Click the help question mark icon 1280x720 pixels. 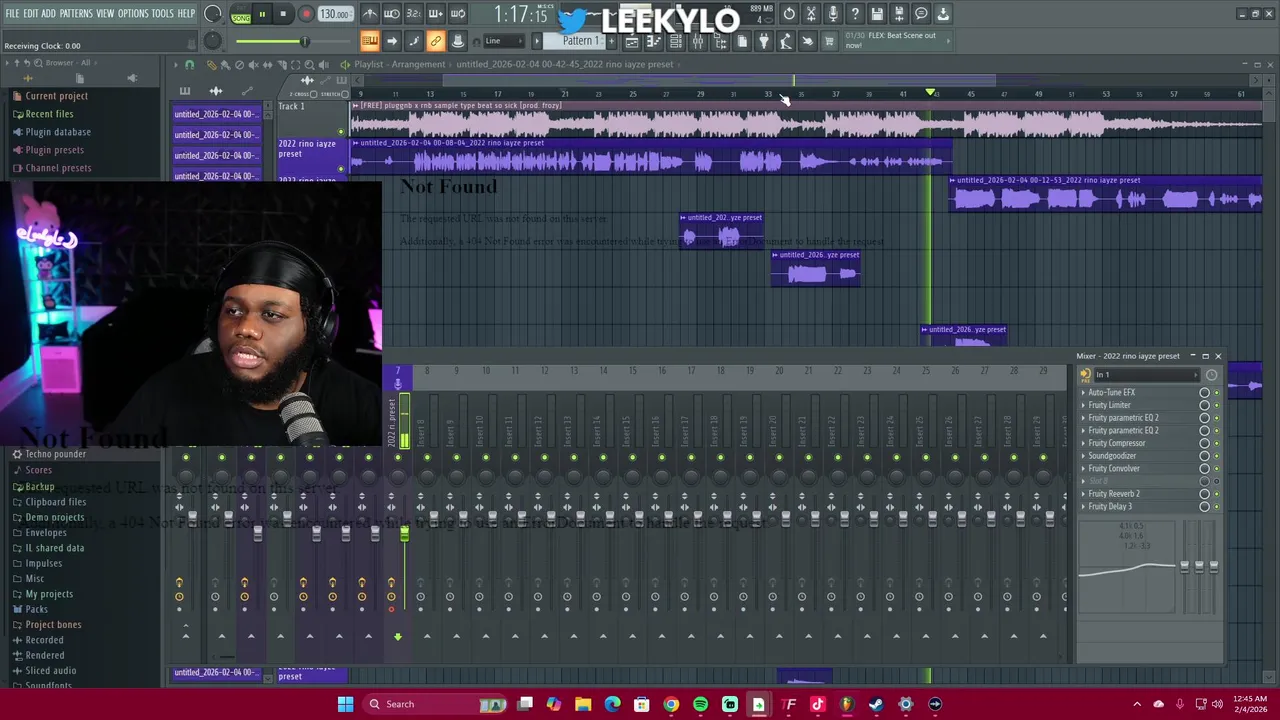855,14
